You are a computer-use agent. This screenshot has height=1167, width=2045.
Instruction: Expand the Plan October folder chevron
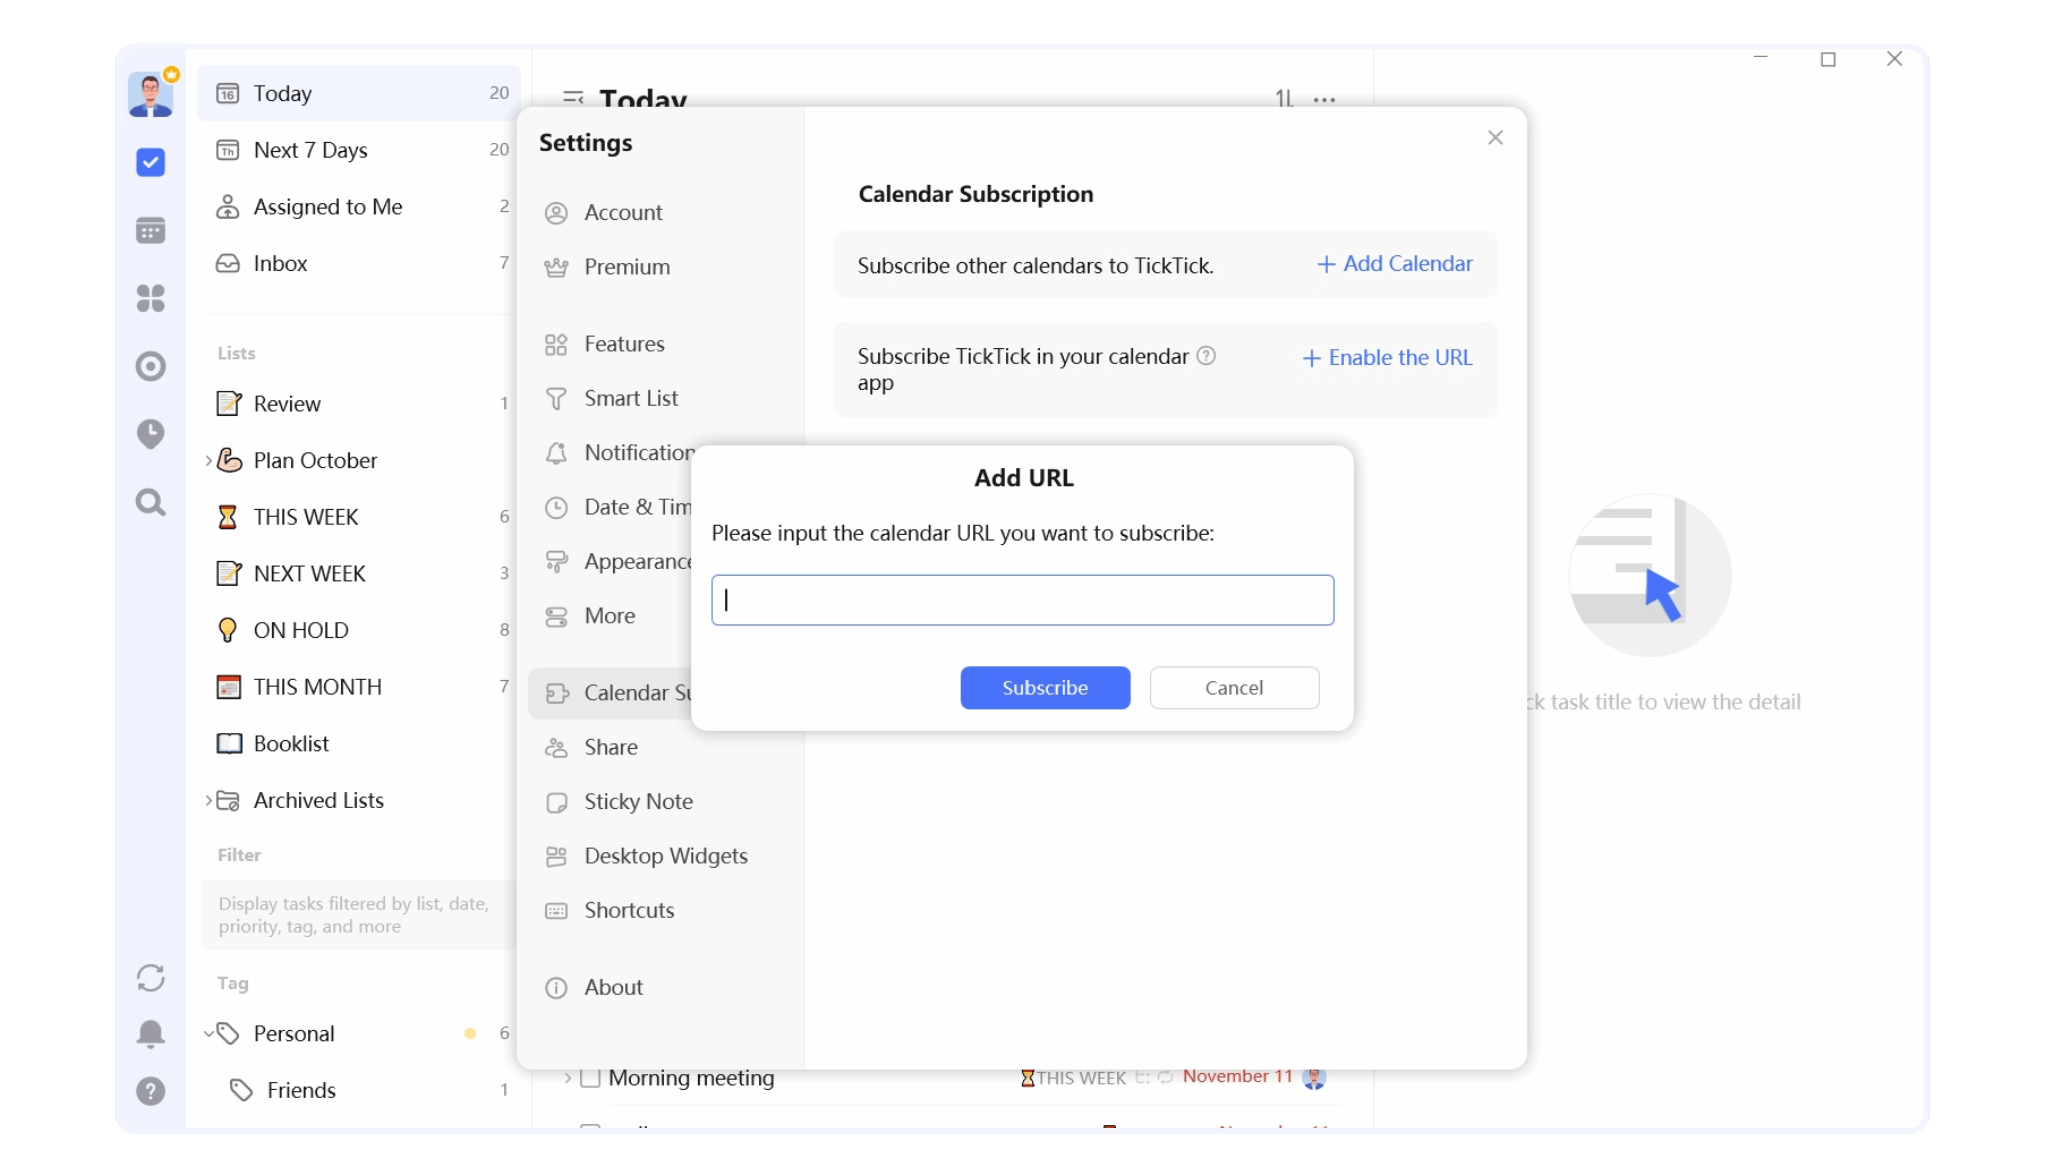tap(208, 460)
